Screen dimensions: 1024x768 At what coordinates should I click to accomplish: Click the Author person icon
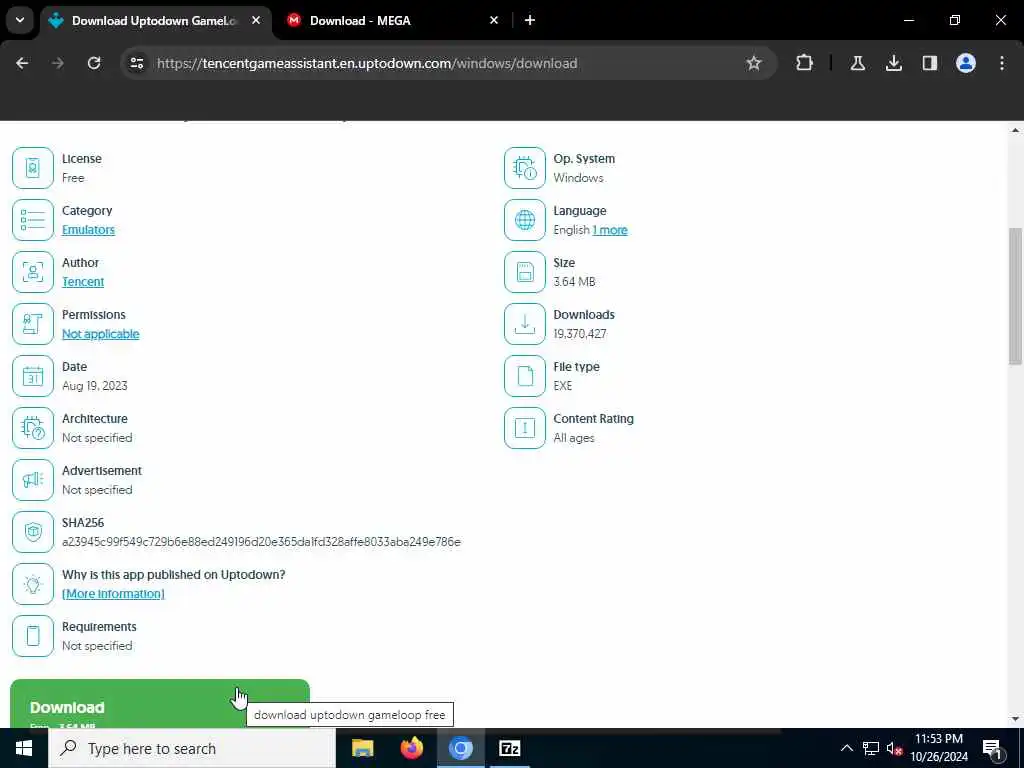[33, 272]
